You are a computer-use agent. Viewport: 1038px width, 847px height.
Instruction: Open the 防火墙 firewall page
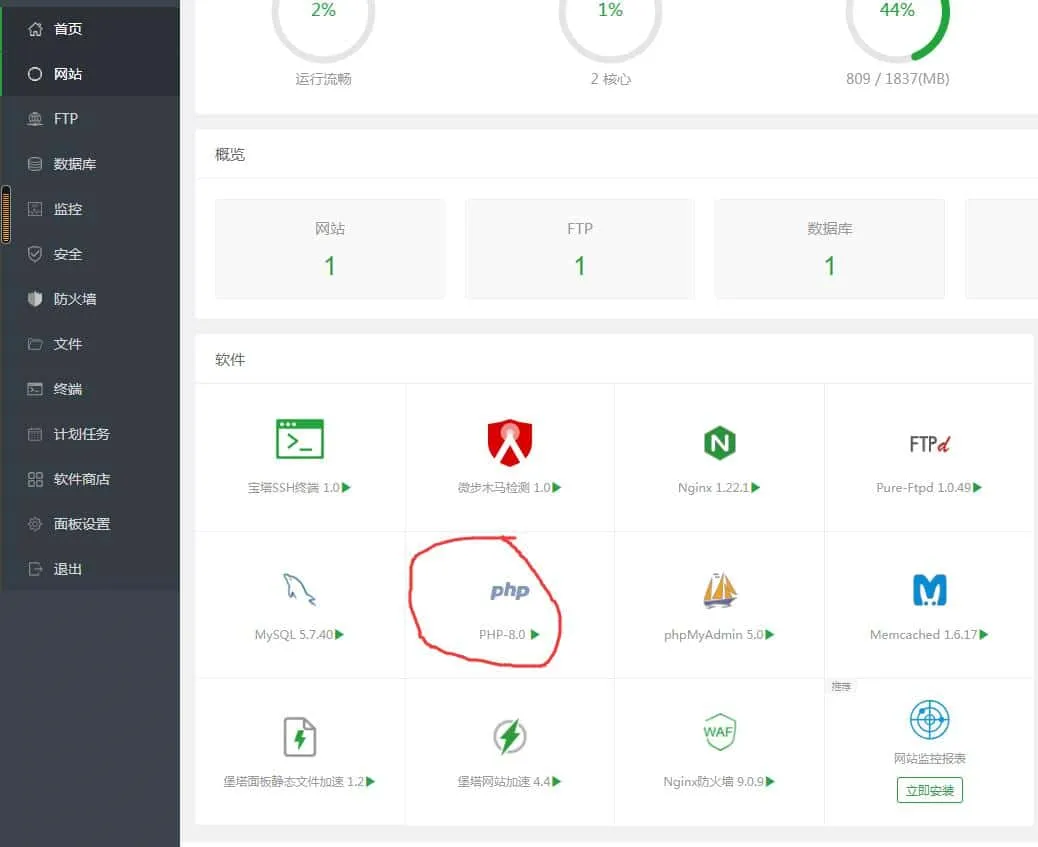pyautogui.click(x=90, y=299)
